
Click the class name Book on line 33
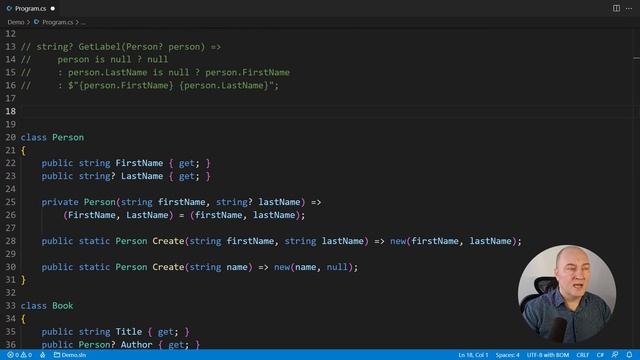click(x=62, y=306)
